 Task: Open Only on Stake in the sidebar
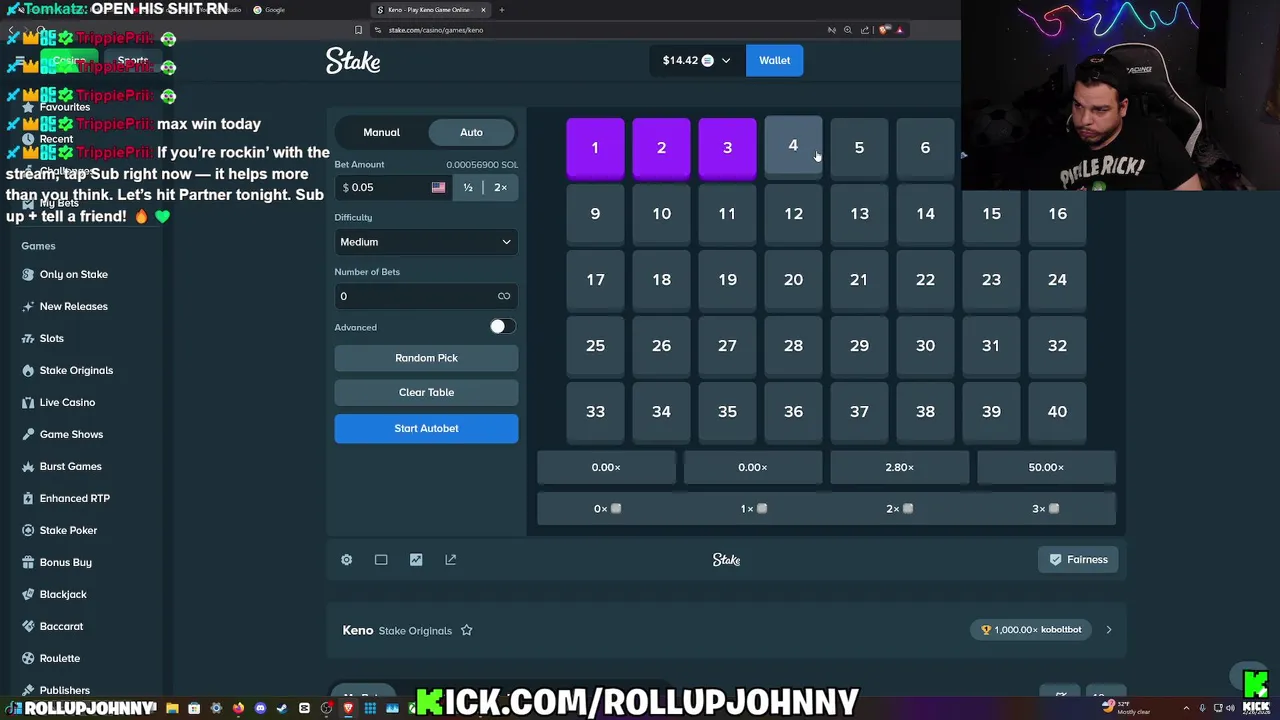73,274
